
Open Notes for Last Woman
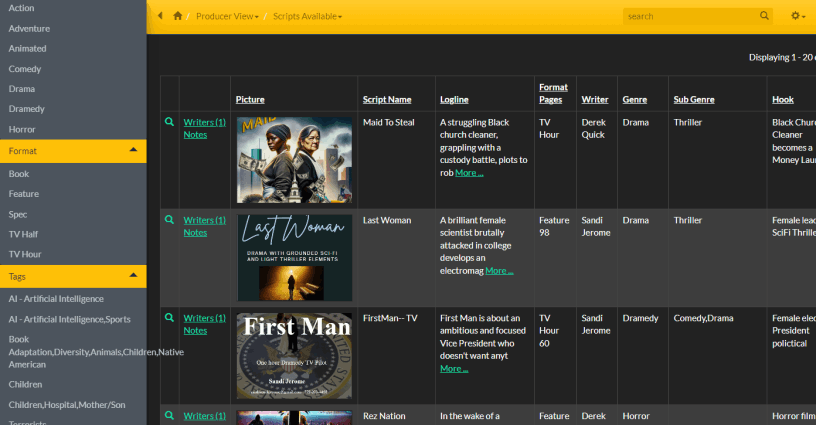pos(195,233)
